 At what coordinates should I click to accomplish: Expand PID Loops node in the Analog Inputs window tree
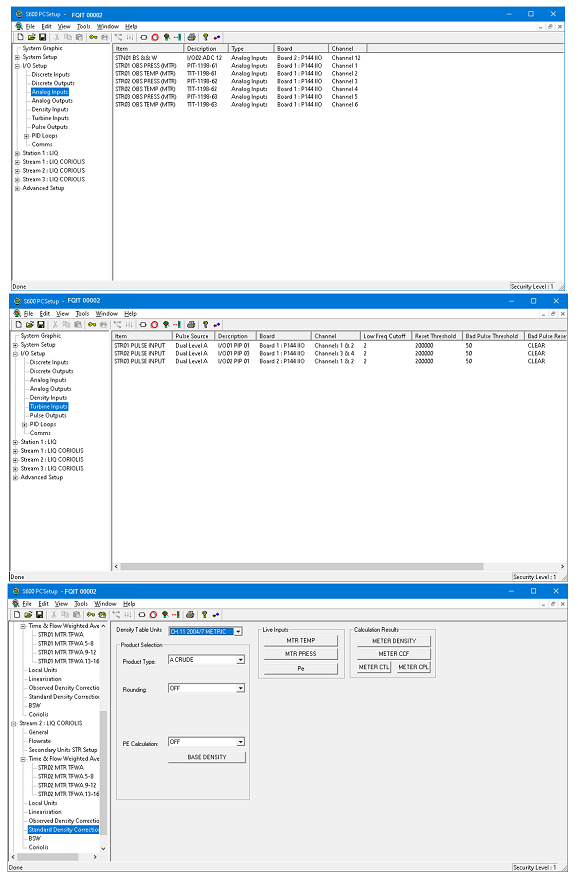[26, 136]
